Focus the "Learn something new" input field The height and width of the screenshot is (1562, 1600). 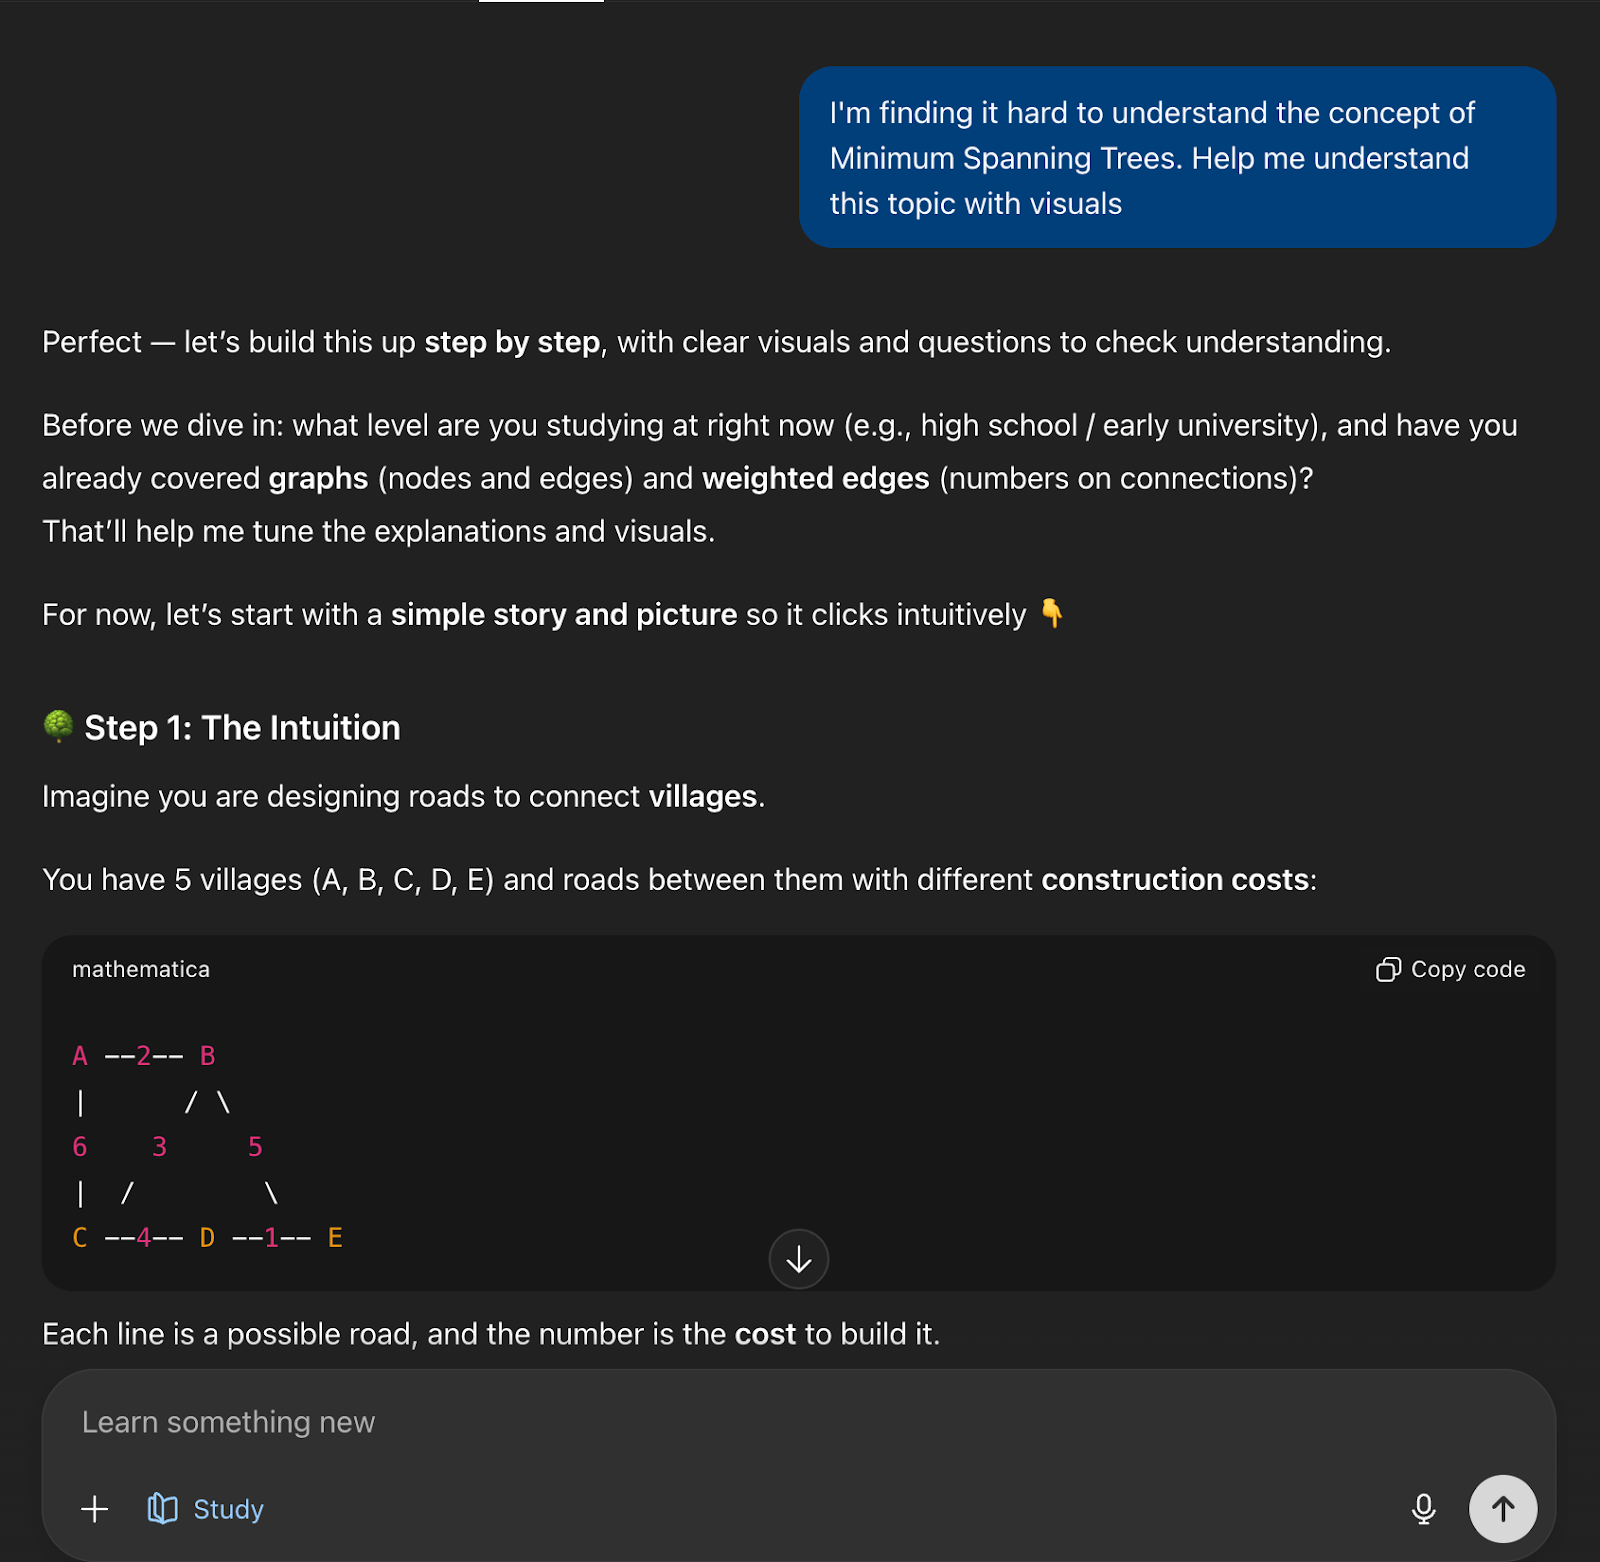[700, 1422]
